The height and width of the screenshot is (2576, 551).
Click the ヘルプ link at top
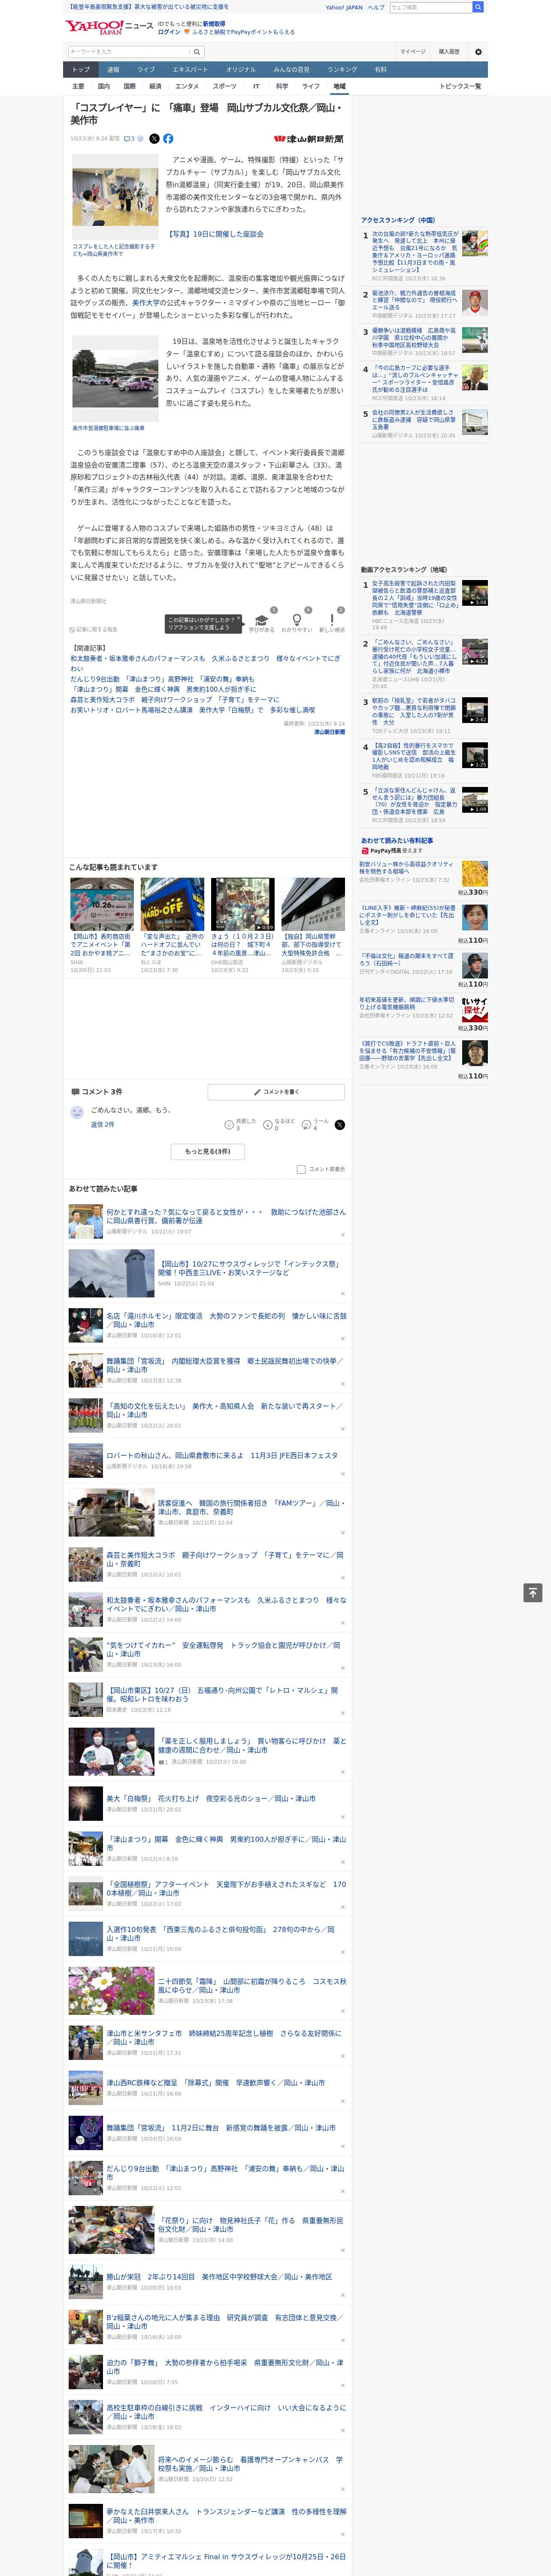376,7
